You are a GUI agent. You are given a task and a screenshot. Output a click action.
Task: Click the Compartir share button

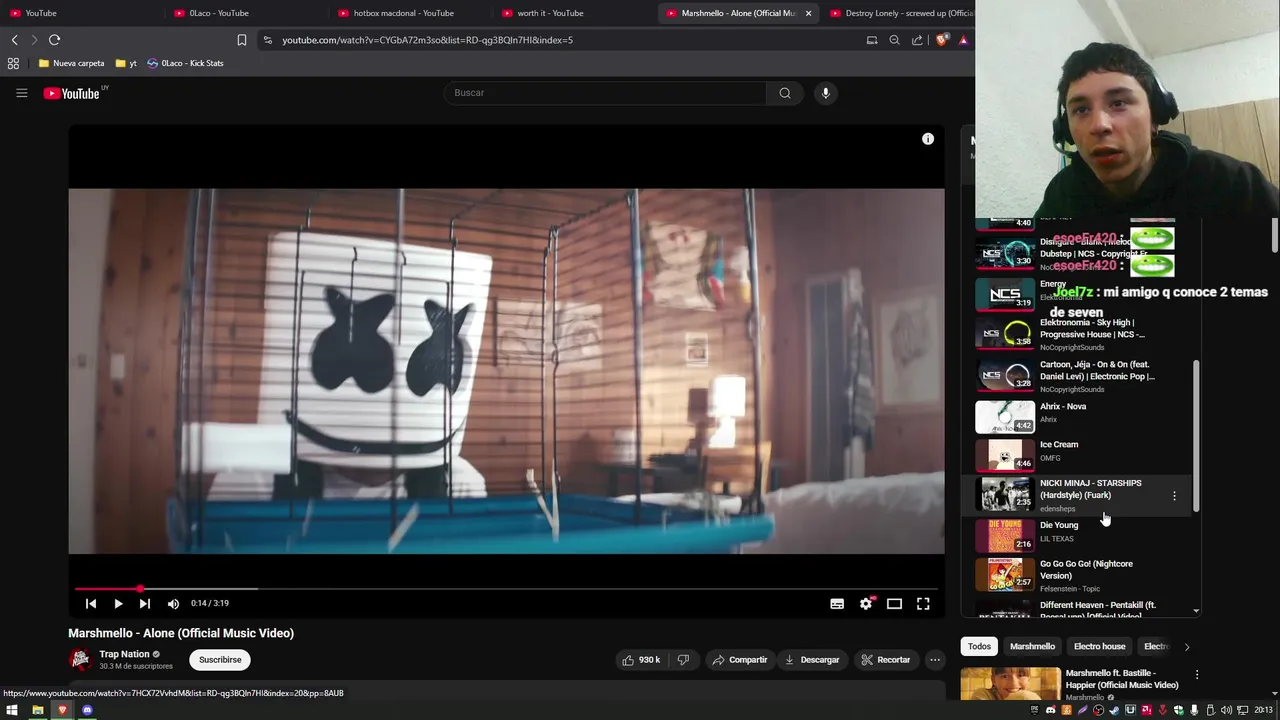740,660
